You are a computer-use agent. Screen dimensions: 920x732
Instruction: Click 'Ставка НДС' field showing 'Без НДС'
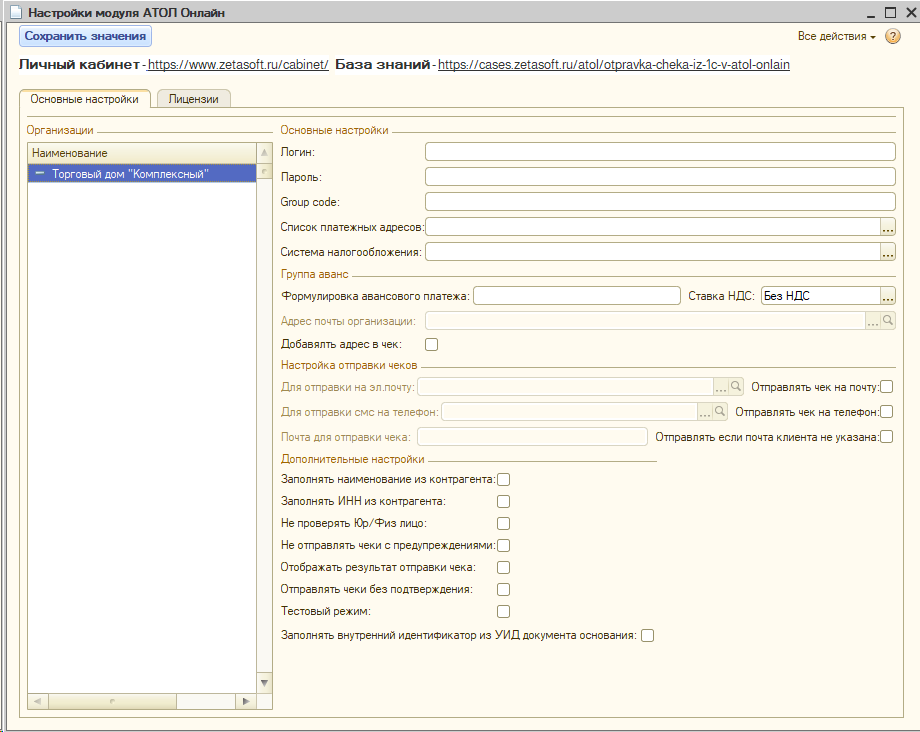click(x=820, y=296)
